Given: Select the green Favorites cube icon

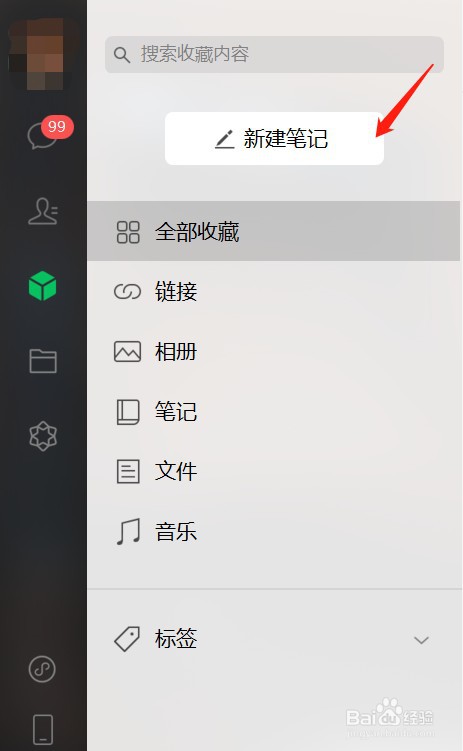Looking at the screenshot, I should pos(43,286).
